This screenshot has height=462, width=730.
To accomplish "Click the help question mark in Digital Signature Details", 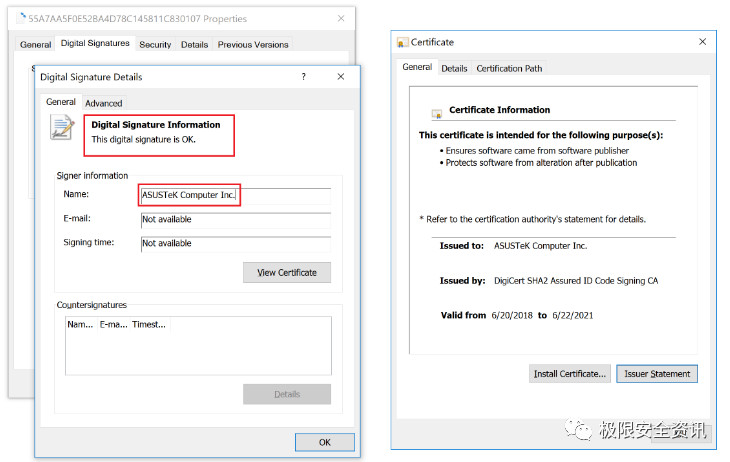I will click(x=304, y=76).
